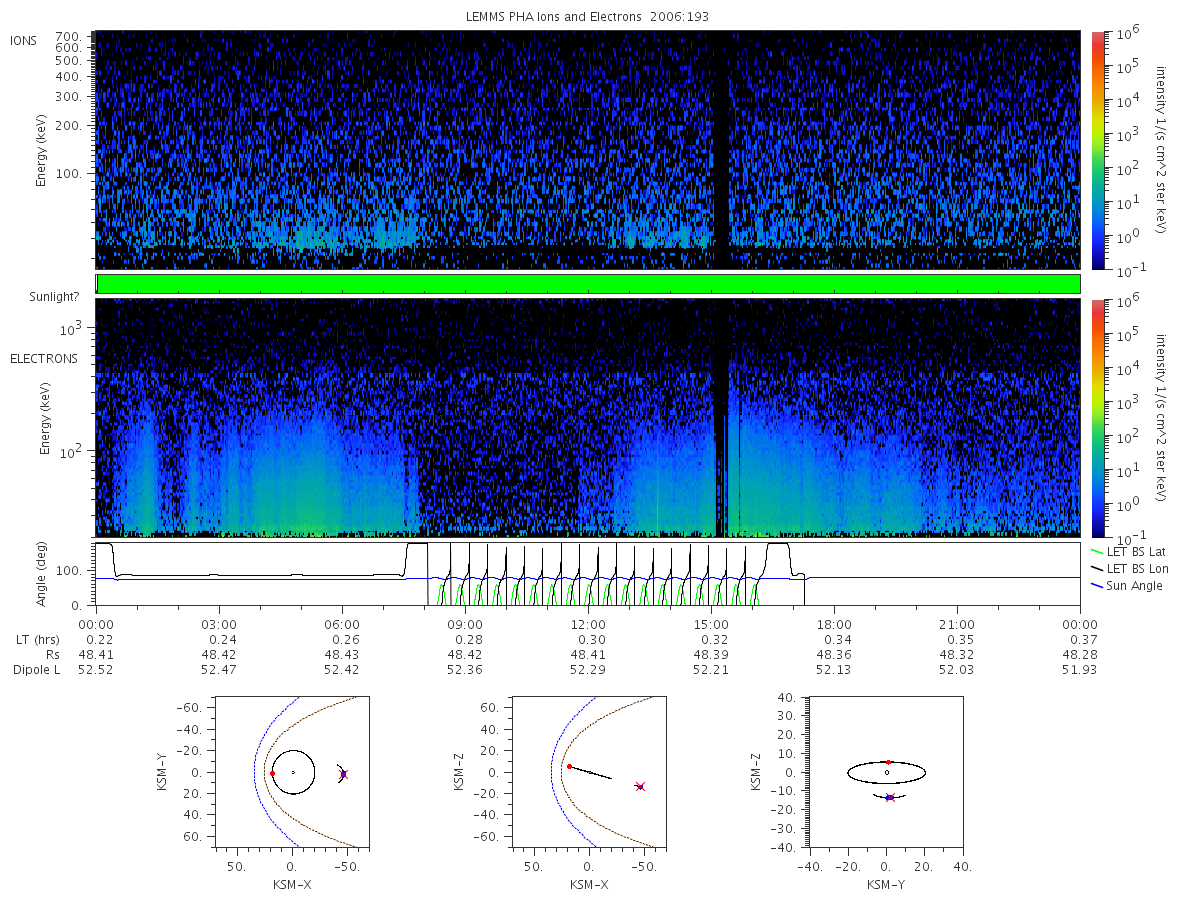
Task: Click the ions color bar intensity label
Action: tap(1162, 150)
